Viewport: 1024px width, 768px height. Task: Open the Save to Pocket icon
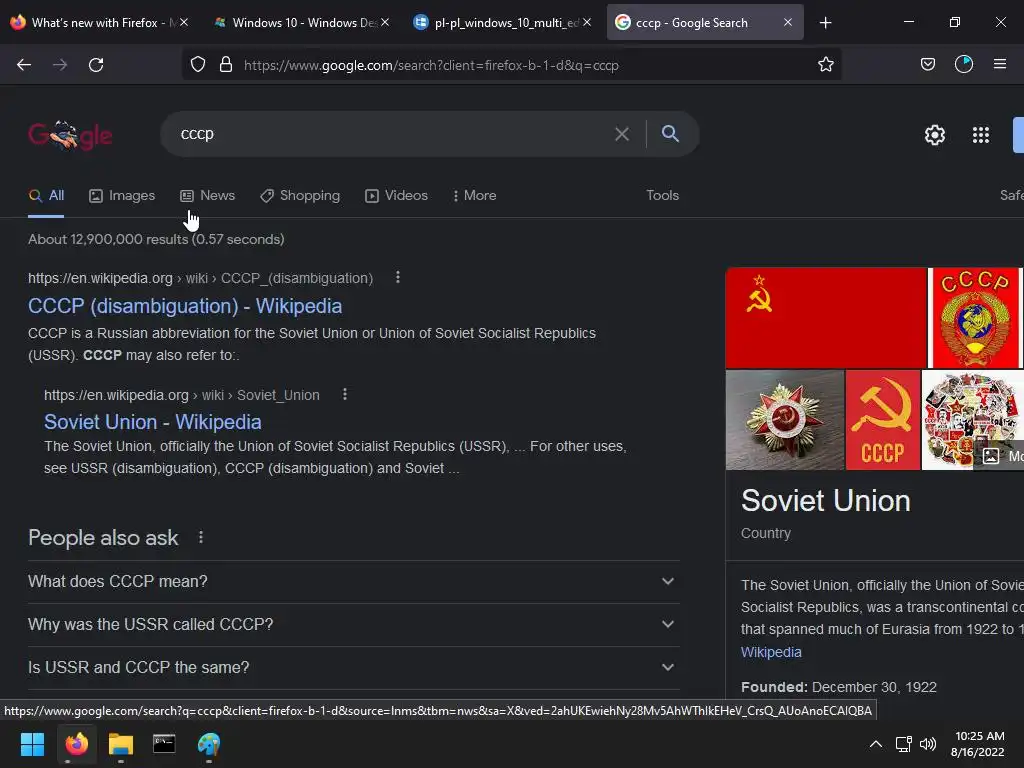pyautogui.click(x=927, y=65)
